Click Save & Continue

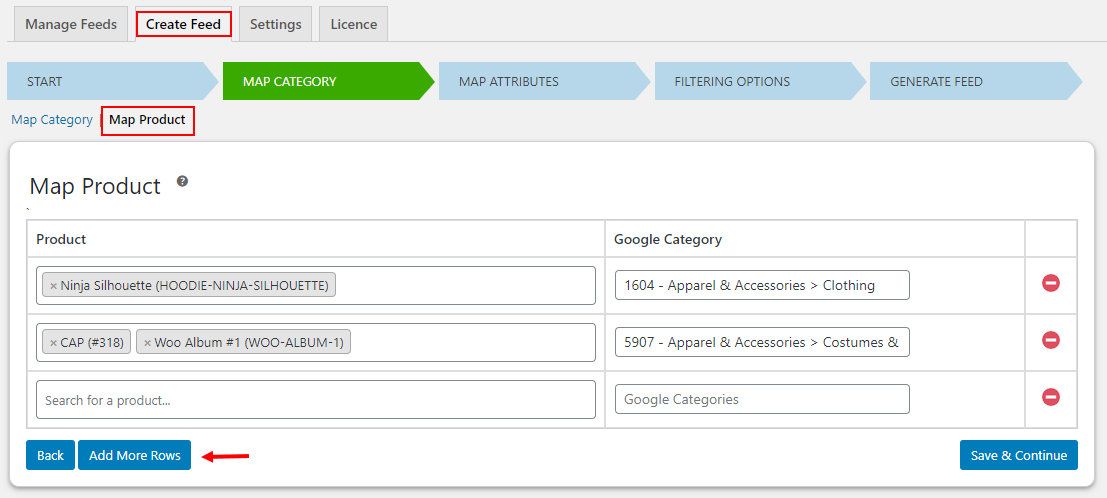[x=1019, y=456]
